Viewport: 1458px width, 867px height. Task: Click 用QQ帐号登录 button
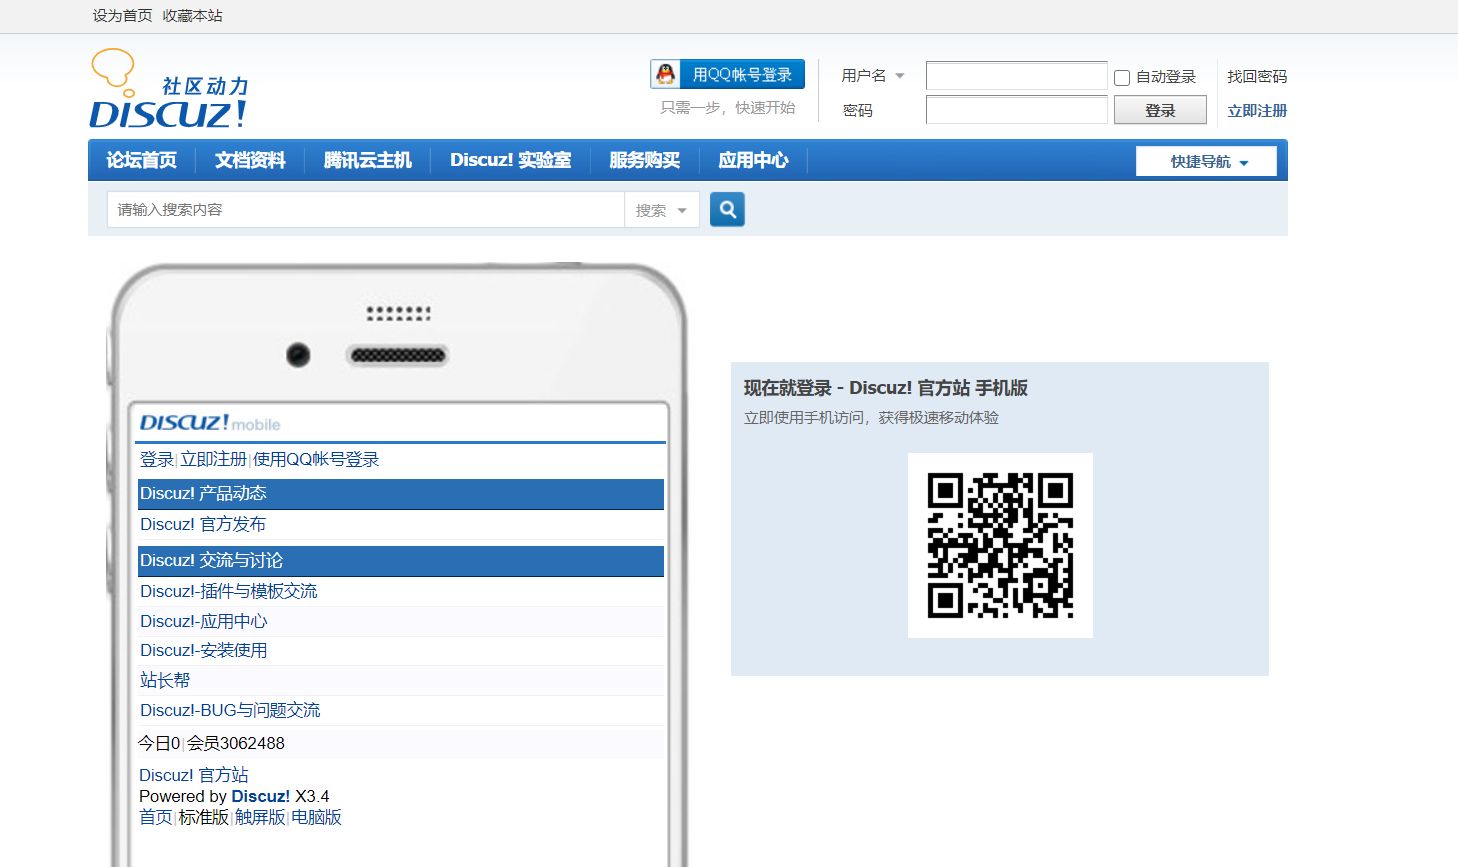pyautogui.click(x=727, y=74)
